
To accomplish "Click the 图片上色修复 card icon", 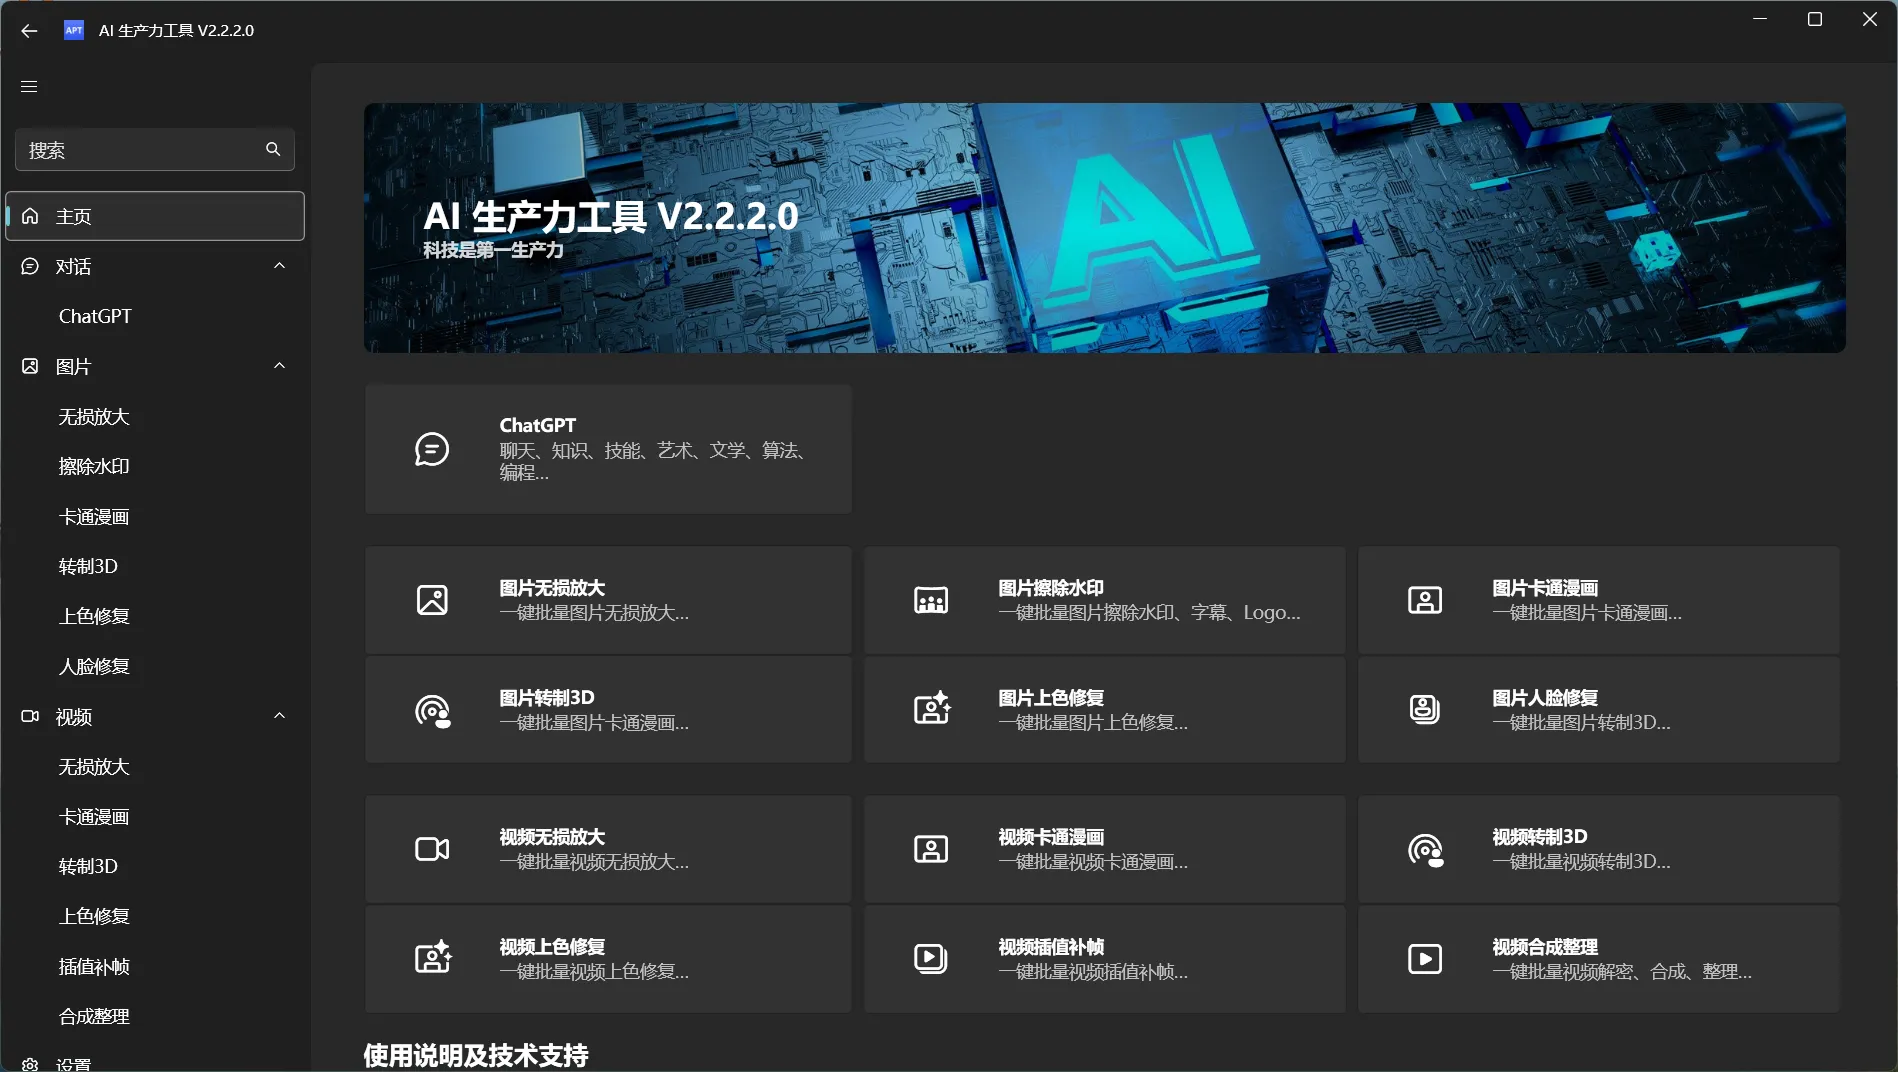I will click(x=932, y=709).
